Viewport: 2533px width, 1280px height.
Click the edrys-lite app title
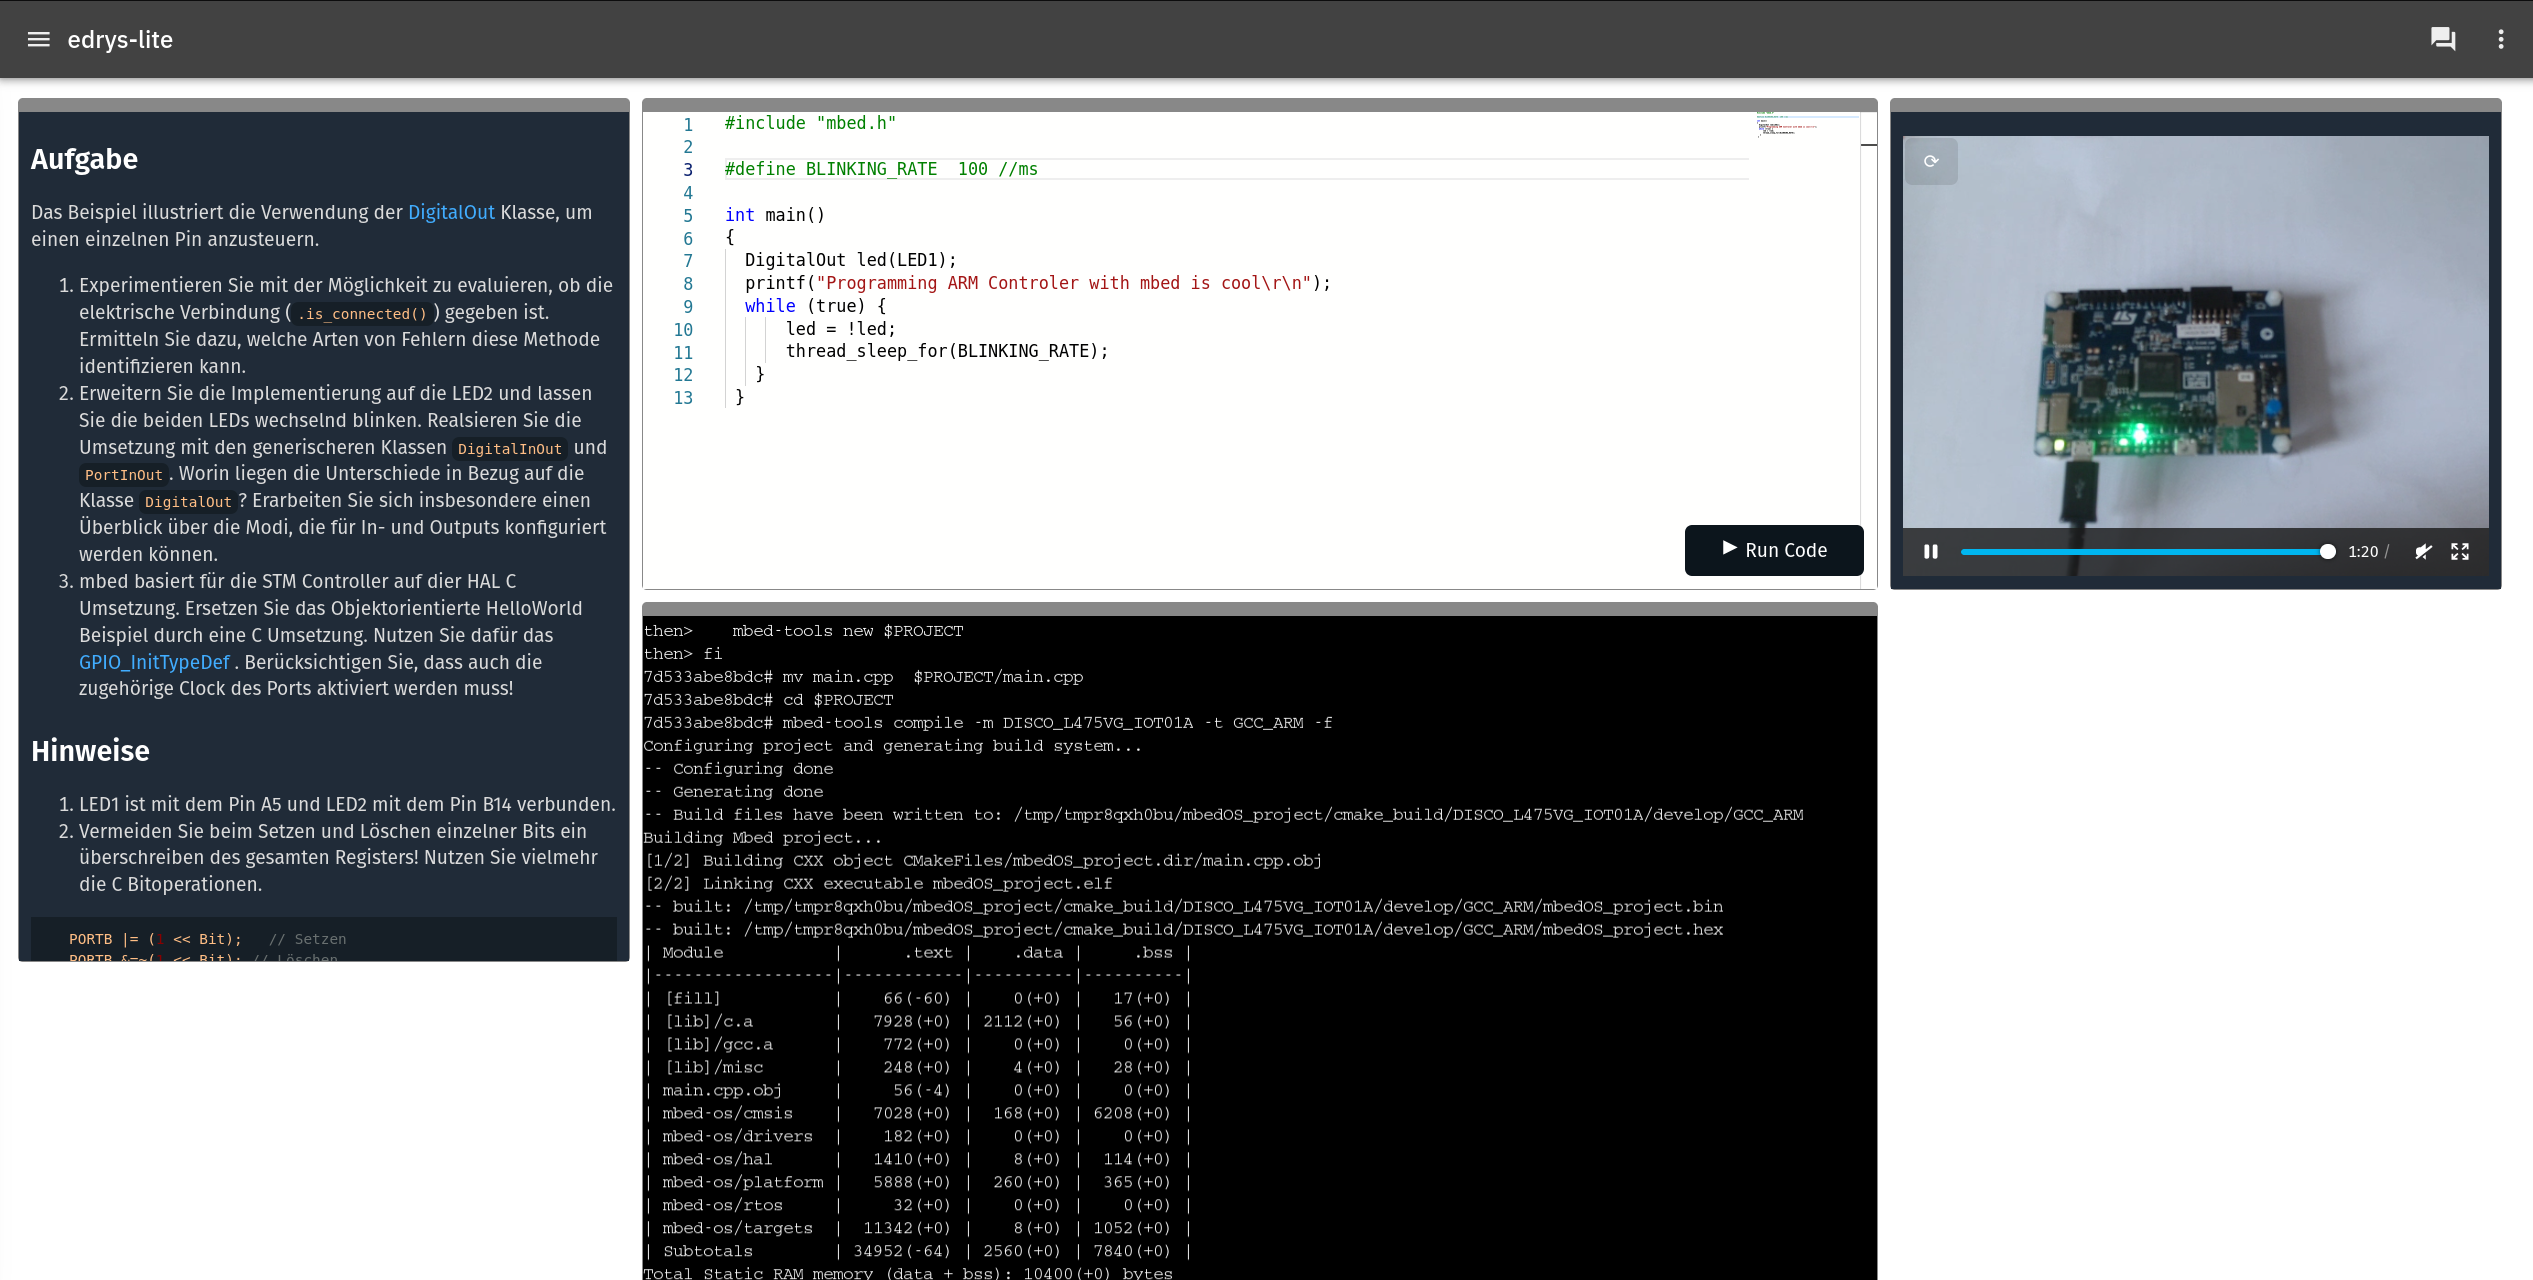click(x=120, y=39)
